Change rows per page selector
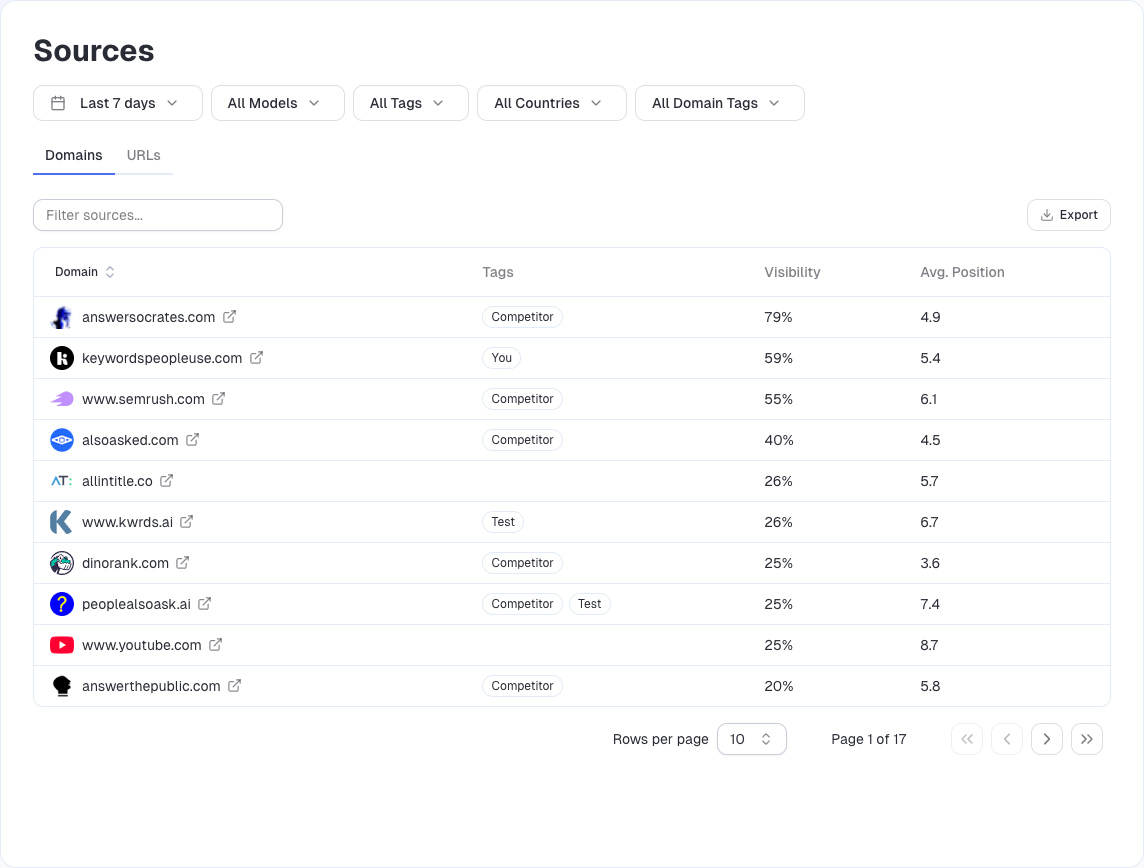Screen dimensions: 1144x868 point(751,739)
